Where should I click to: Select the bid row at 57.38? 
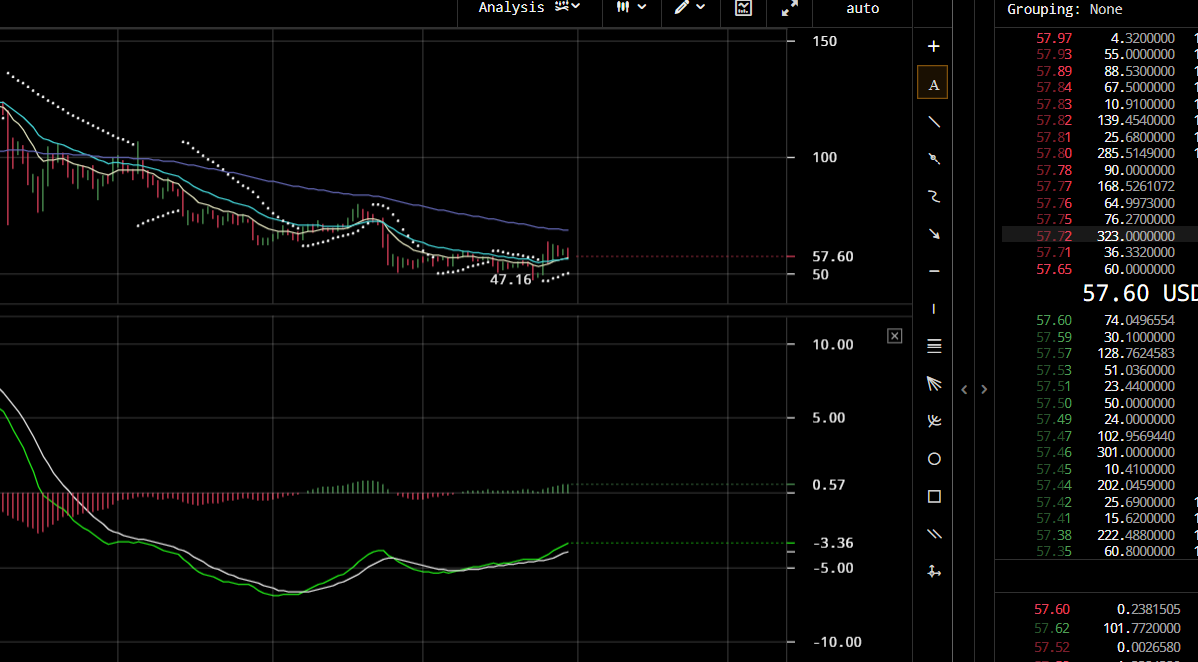1100,535
